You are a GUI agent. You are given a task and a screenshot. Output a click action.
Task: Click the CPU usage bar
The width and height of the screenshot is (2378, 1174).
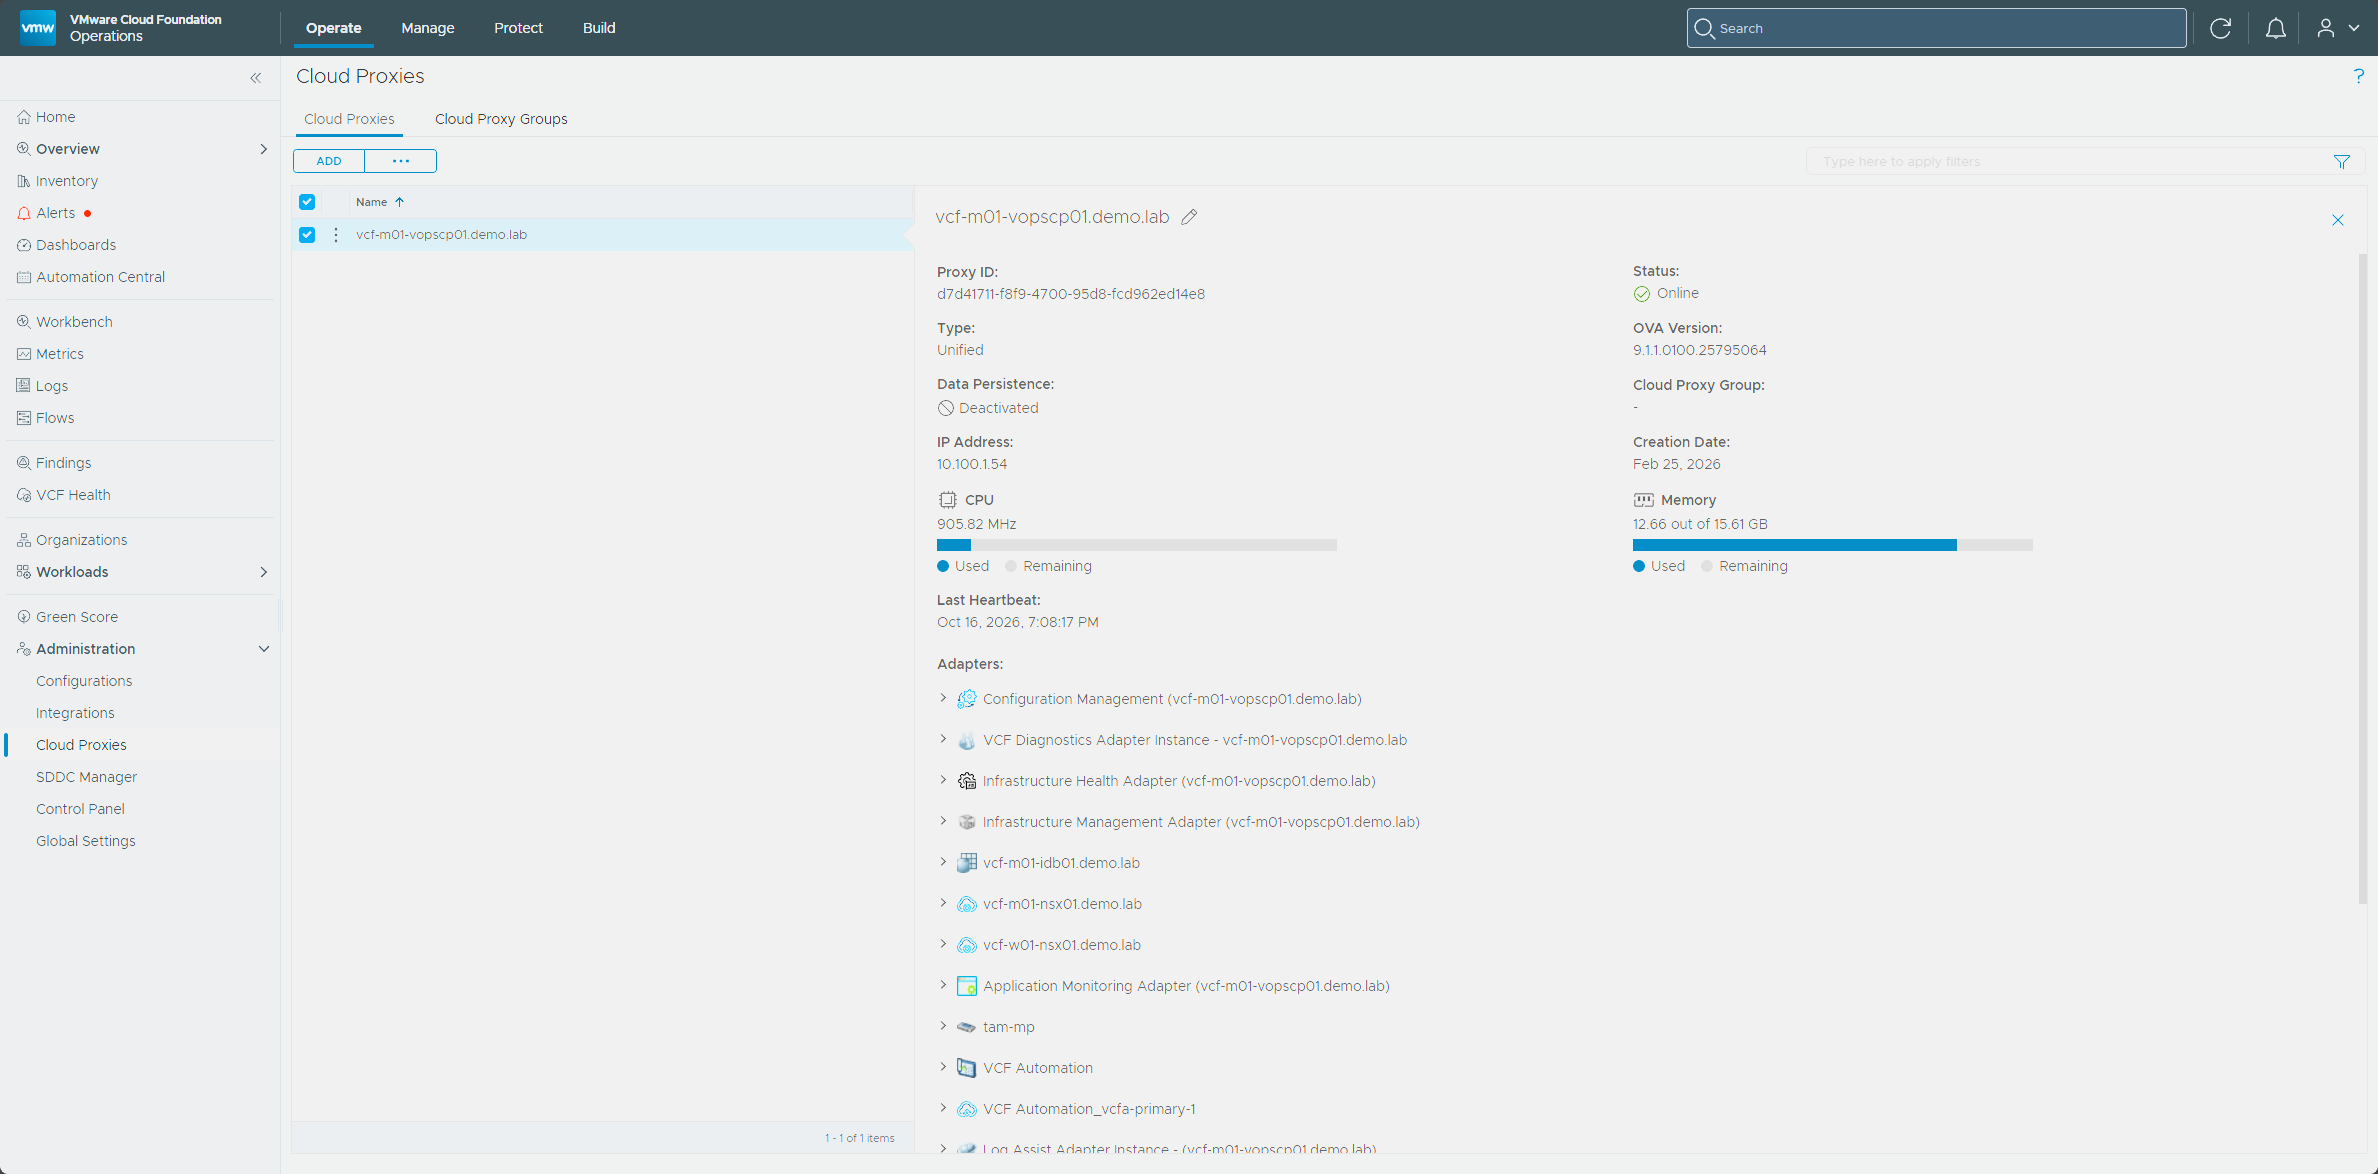(x=1137, y=545)
